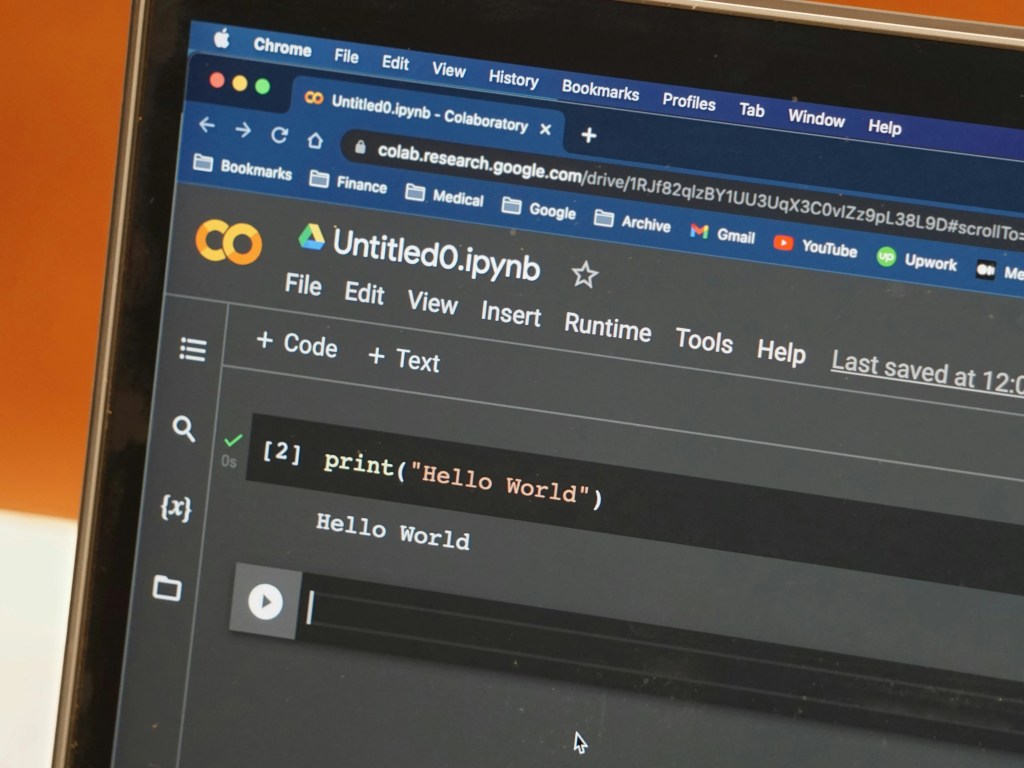Toggle the star to favorite Untitled0.ipynb

pos(584,274)
